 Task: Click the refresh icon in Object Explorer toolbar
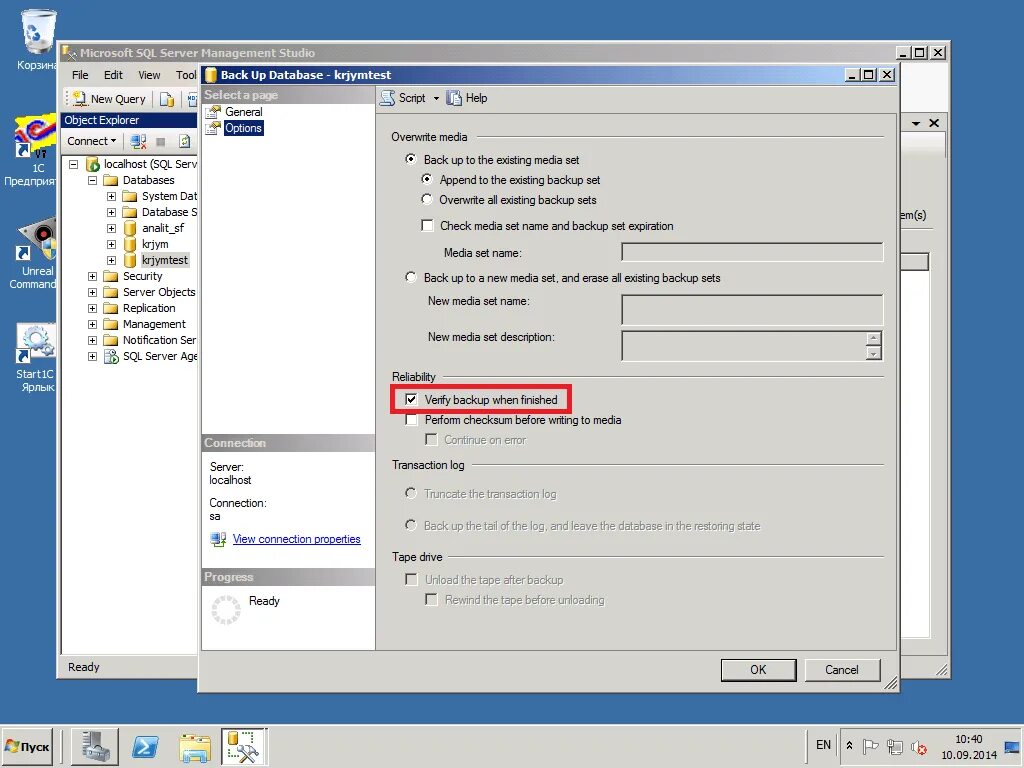point(185,141)
